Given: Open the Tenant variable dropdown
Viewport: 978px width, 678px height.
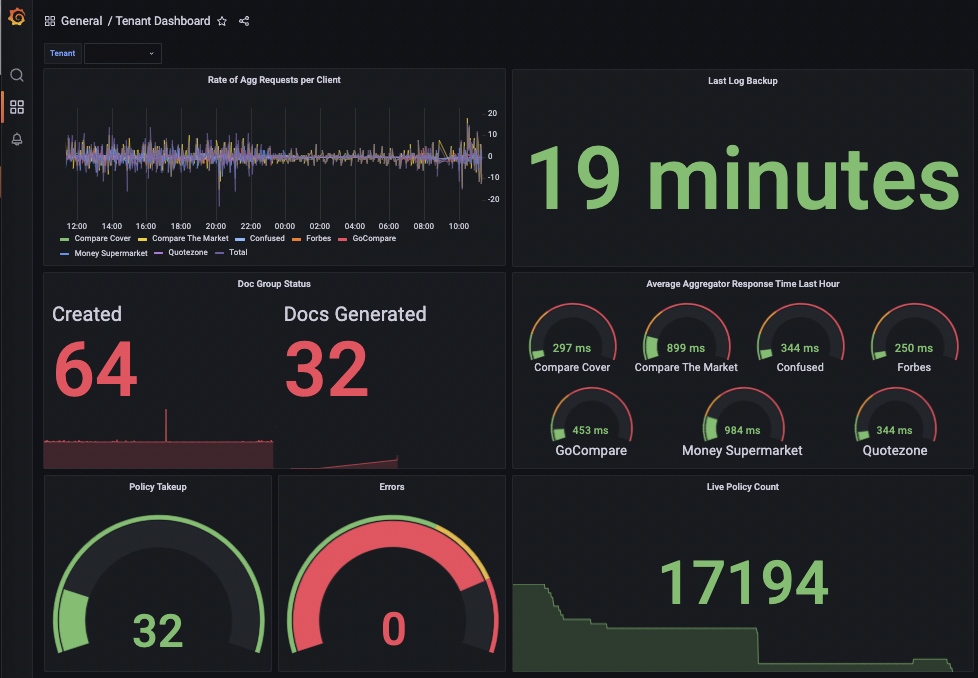Looking at the screenshot, I should tap(123, 54).
